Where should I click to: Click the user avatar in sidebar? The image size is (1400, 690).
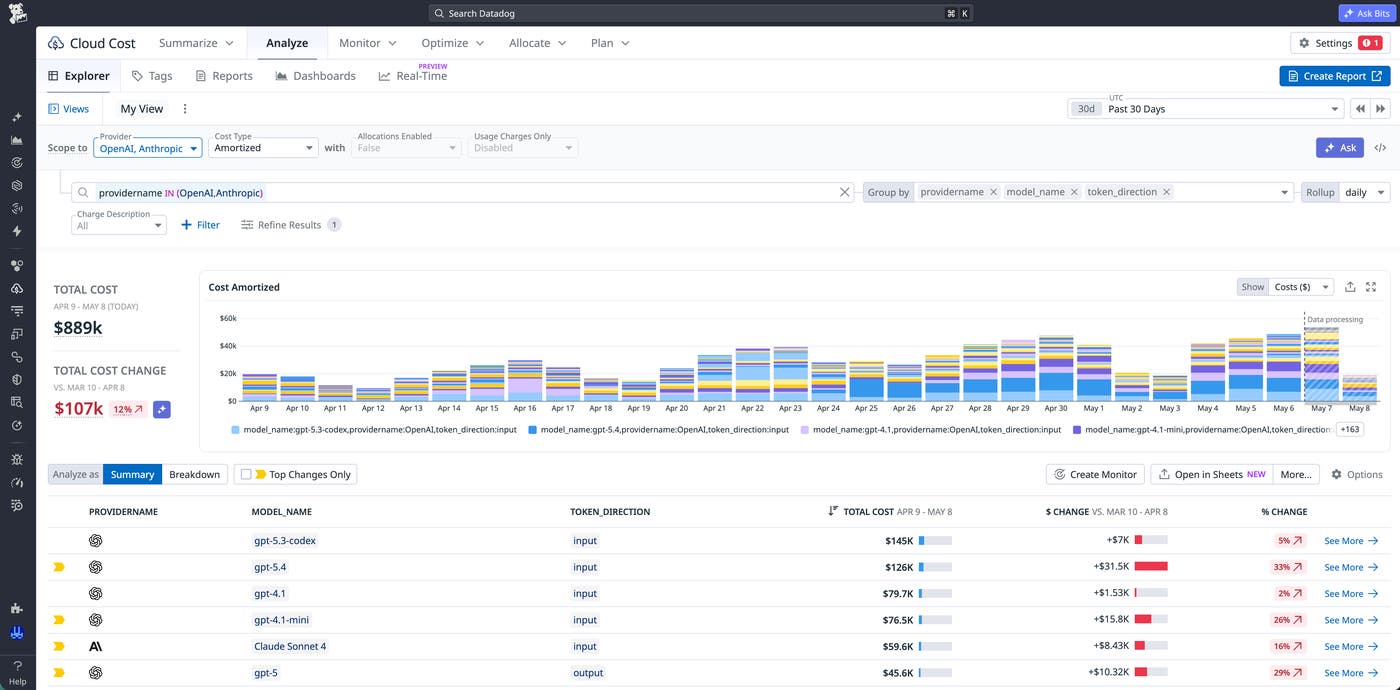(17, 632)
